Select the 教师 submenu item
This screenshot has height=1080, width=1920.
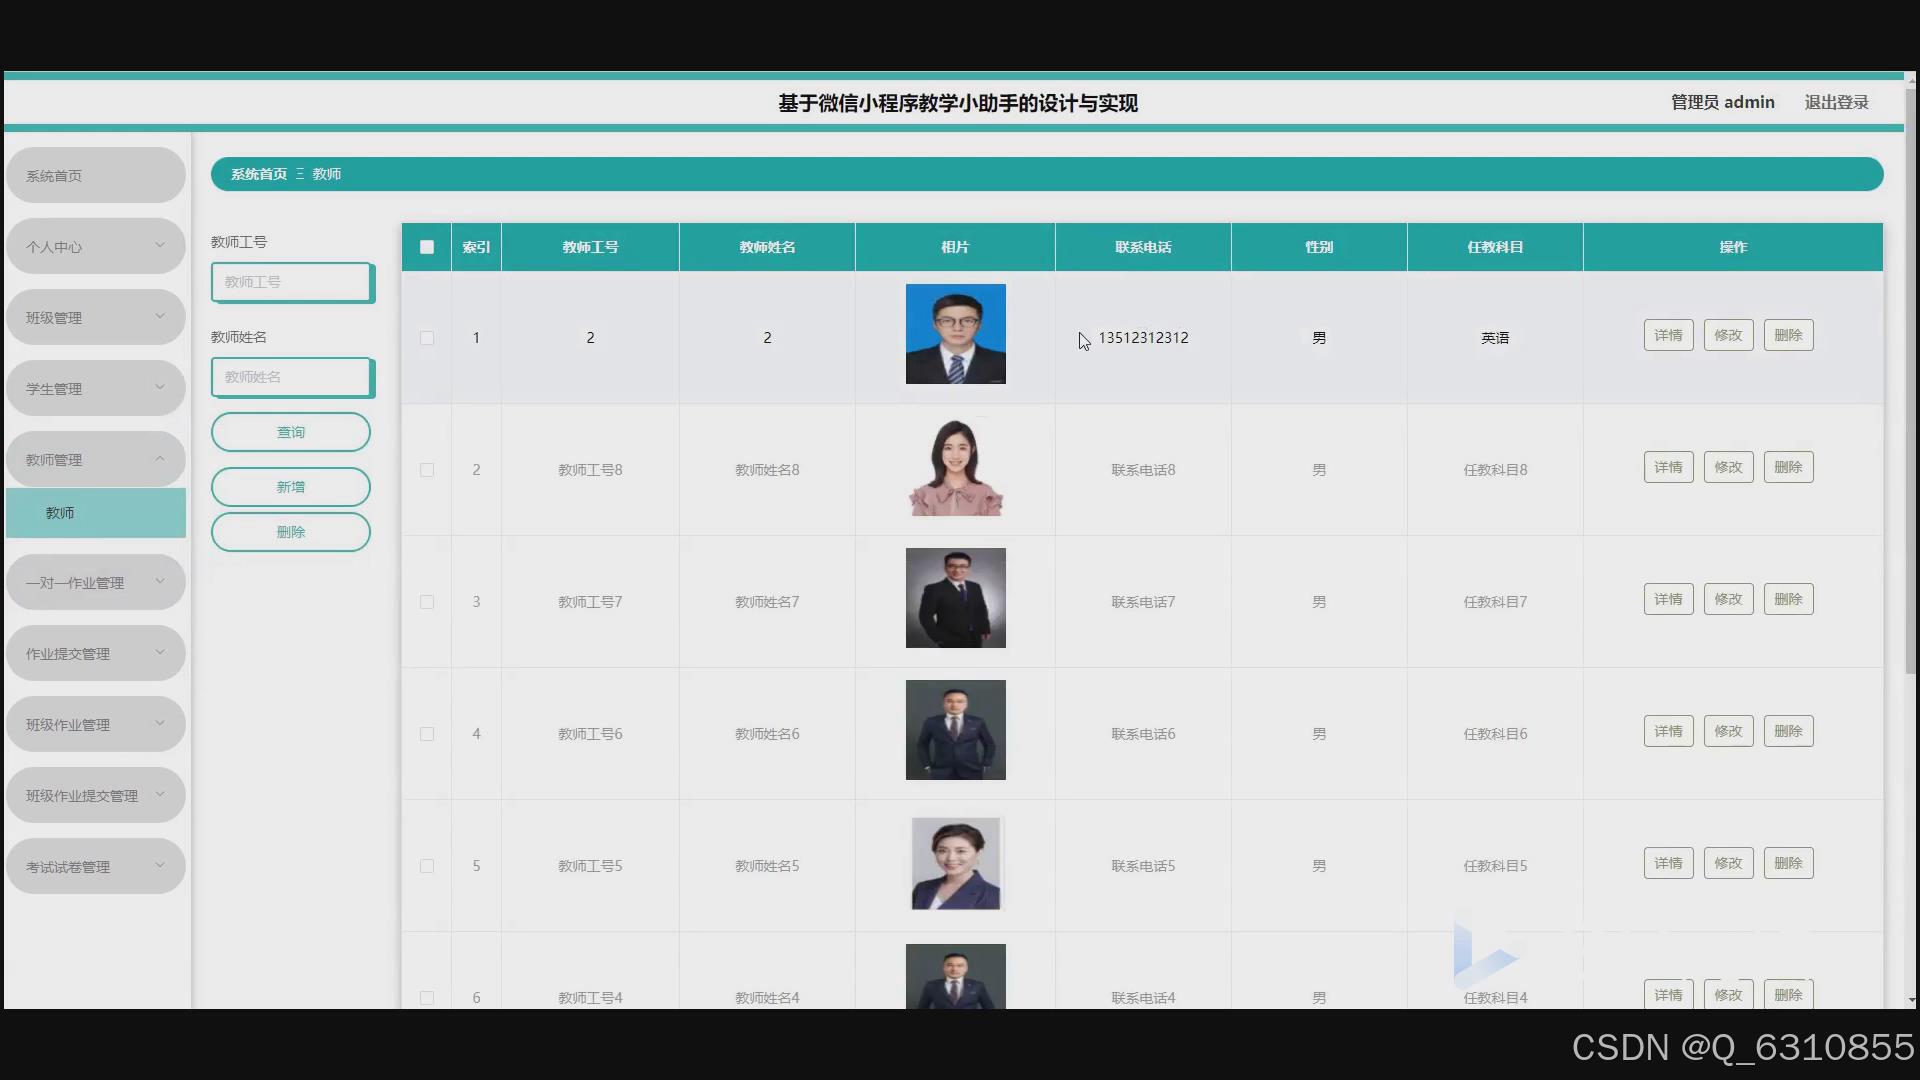(x=95, y=513)
